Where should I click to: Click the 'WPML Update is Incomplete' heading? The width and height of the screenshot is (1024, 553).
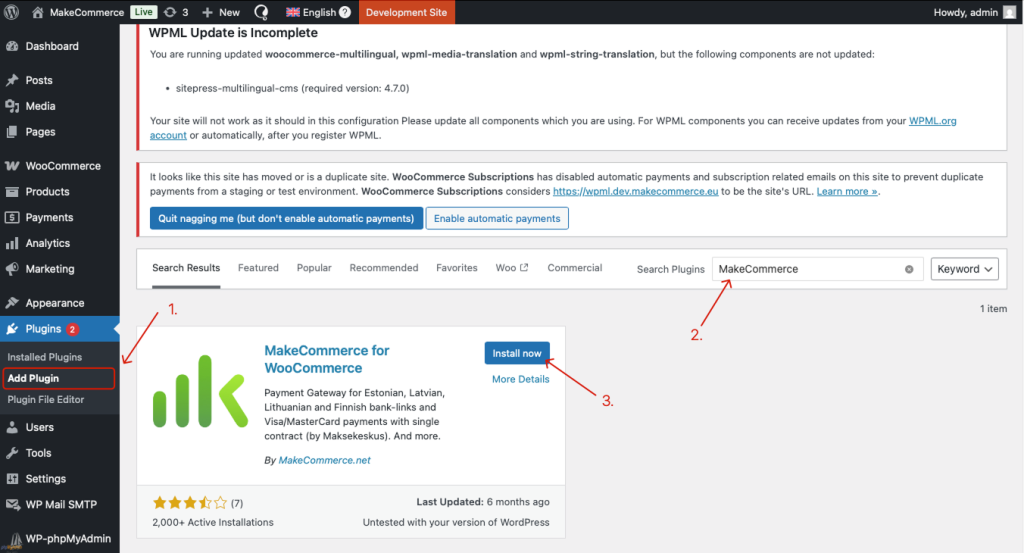click(233, 33)
